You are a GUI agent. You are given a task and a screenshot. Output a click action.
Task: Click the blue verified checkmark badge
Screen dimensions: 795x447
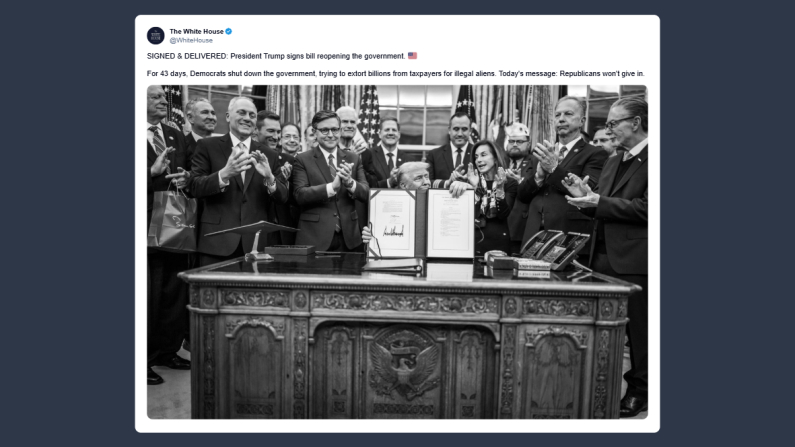[x=229, y=31]
